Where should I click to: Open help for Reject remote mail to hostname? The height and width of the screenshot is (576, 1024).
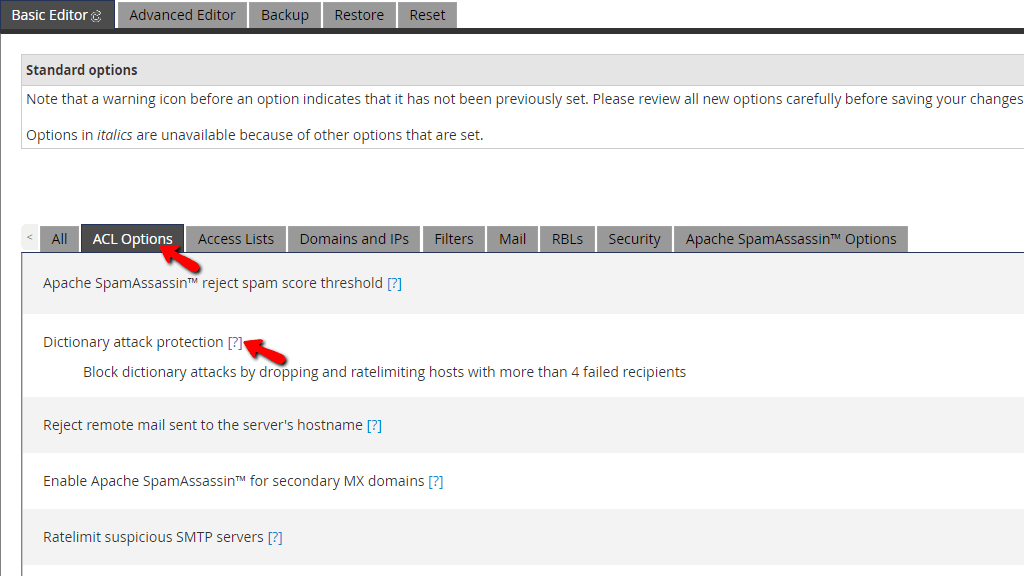click(374, 425)
